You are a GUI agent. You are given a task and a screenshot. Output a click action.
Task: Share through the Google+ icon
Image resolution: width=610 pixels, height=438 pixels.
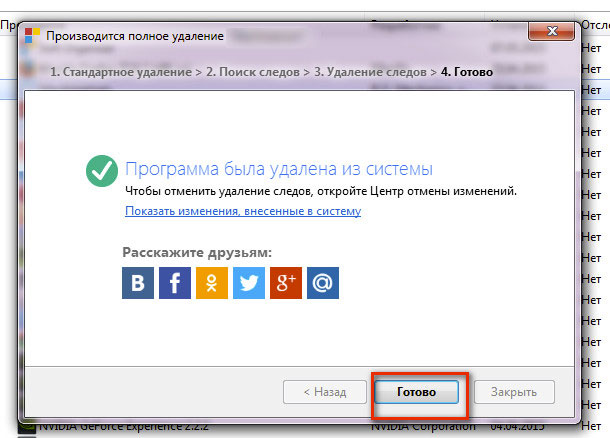pos(286,283)
